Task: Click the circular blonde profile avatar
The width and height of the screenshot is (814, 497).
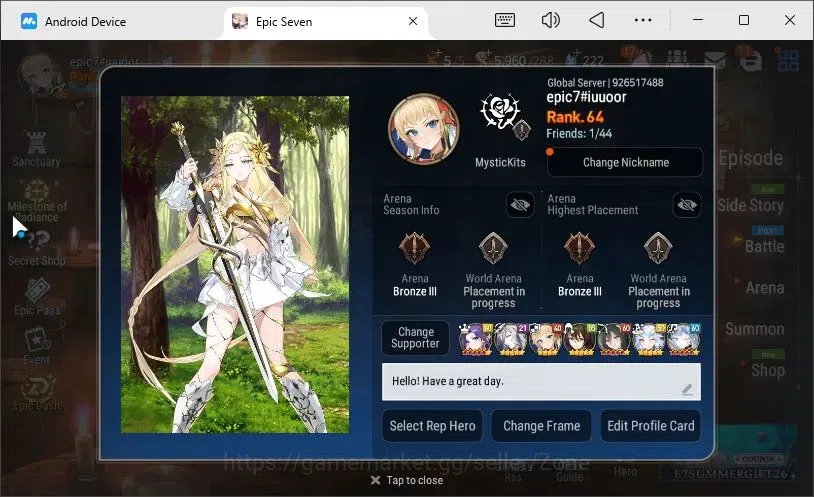Action: [424, 129]
